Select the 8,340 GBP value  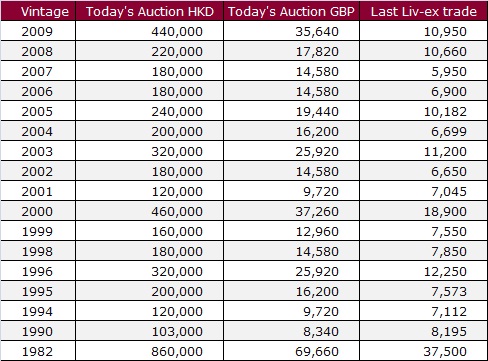tap(321, 331)
